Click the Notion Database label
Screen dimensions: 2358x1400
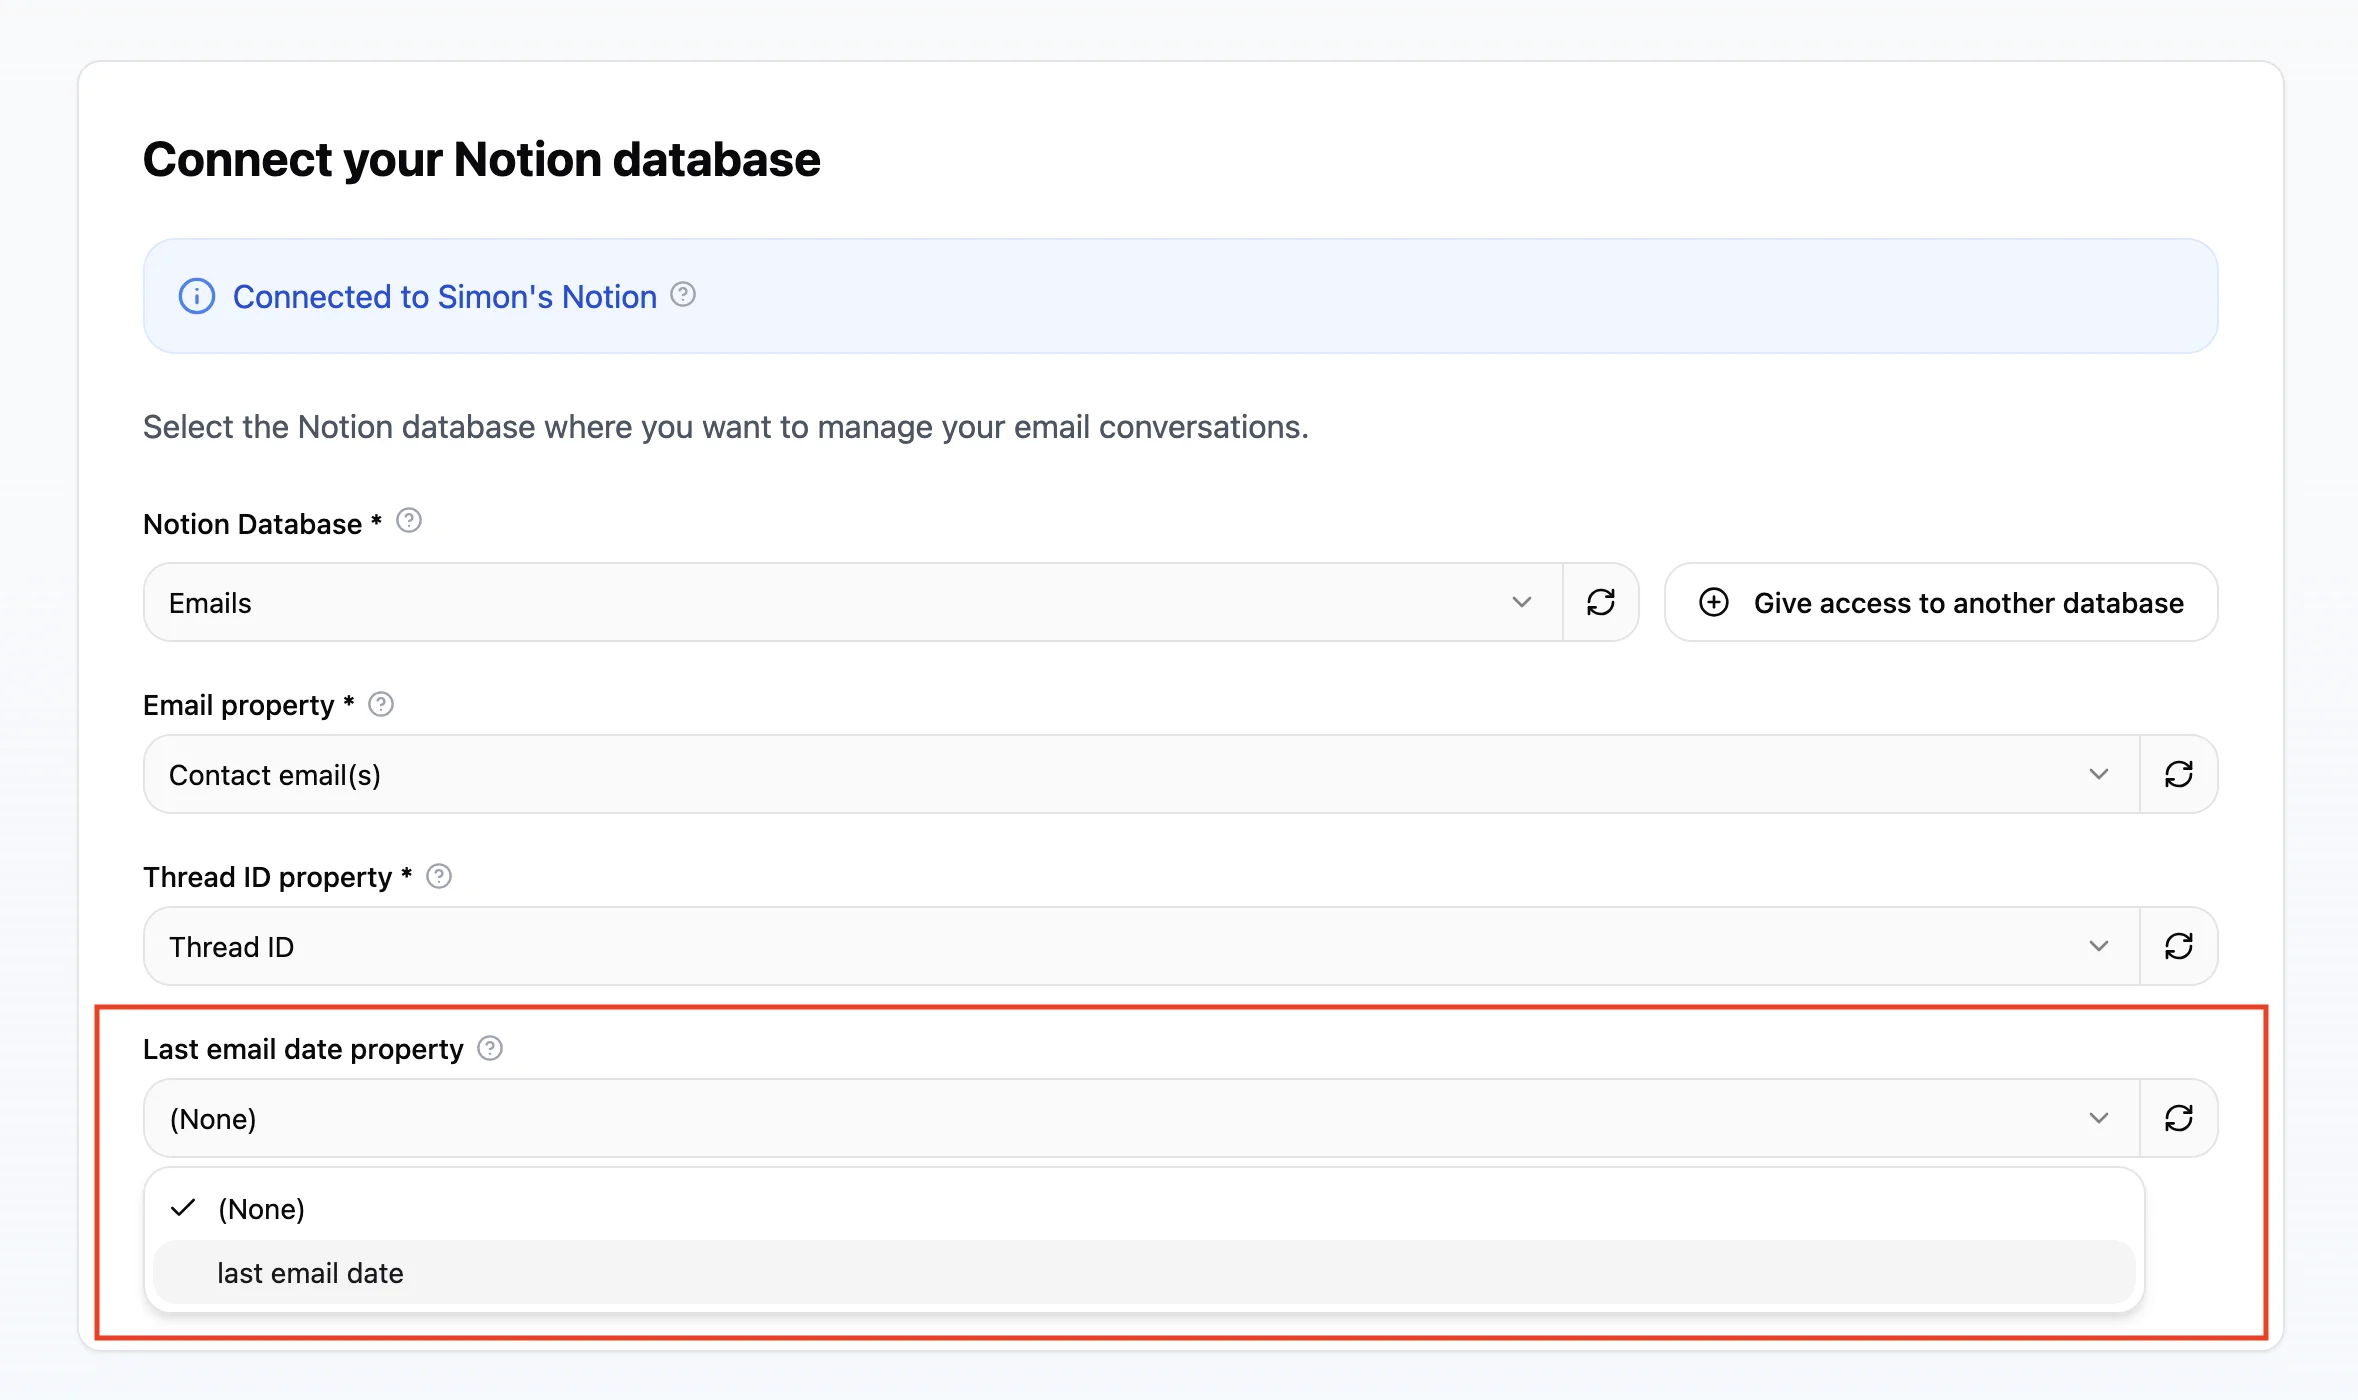tap(263, 524)
